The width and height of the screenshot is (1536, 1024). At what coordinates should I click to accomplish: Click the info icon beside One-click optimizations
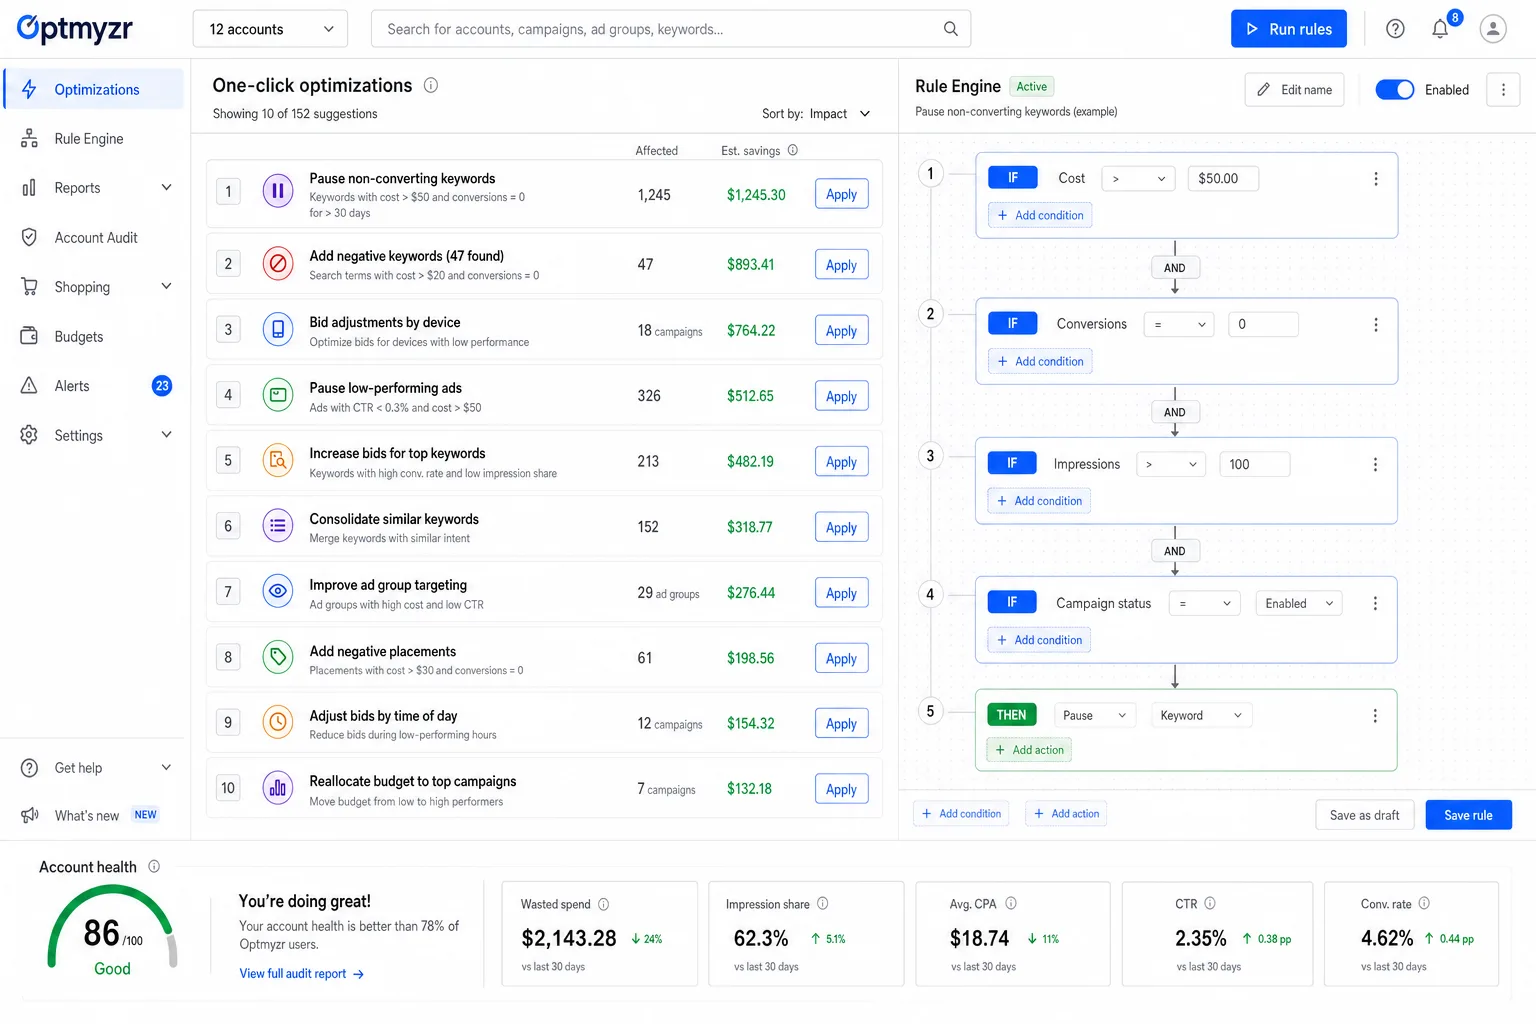click(x=431, y=85)
